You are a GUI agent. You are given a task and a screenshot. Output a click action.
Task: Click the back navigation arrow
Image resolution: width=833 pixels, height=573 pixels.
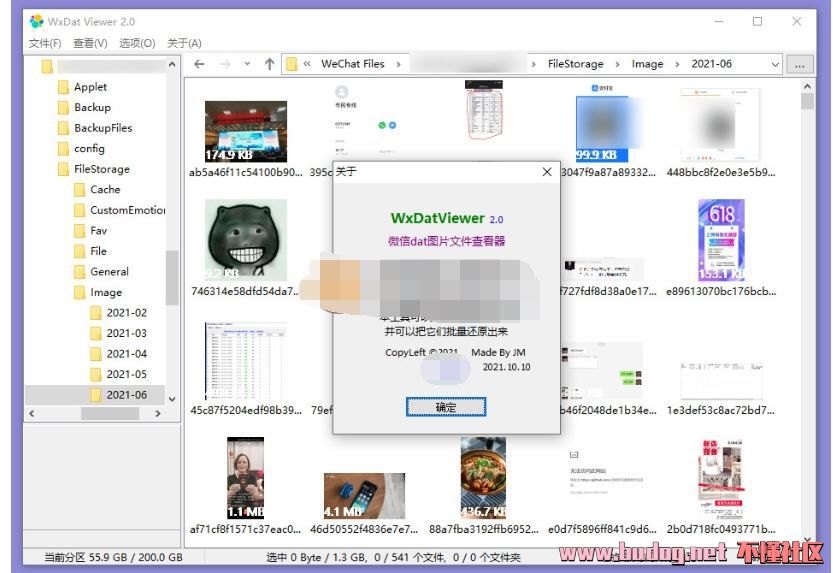[x=199, y=64]
